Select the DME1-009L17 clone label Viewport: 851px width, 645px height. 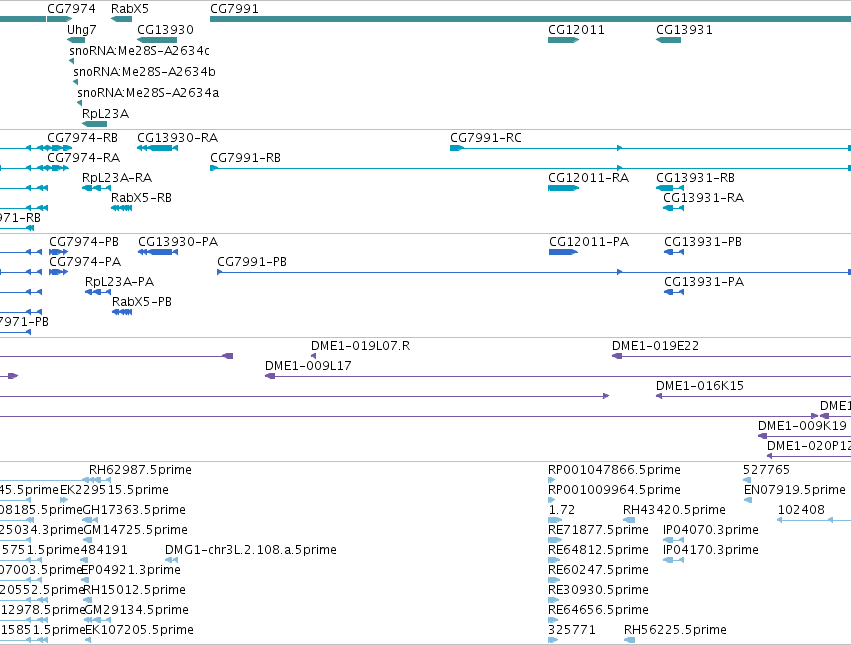pos(308,366)
